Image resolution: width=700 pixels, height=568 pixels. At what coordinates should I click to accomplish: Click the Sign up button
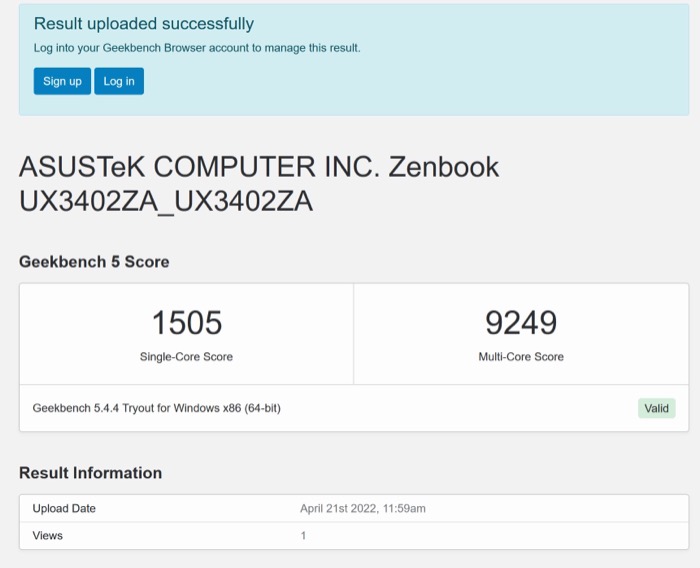[x=62, y=81]
